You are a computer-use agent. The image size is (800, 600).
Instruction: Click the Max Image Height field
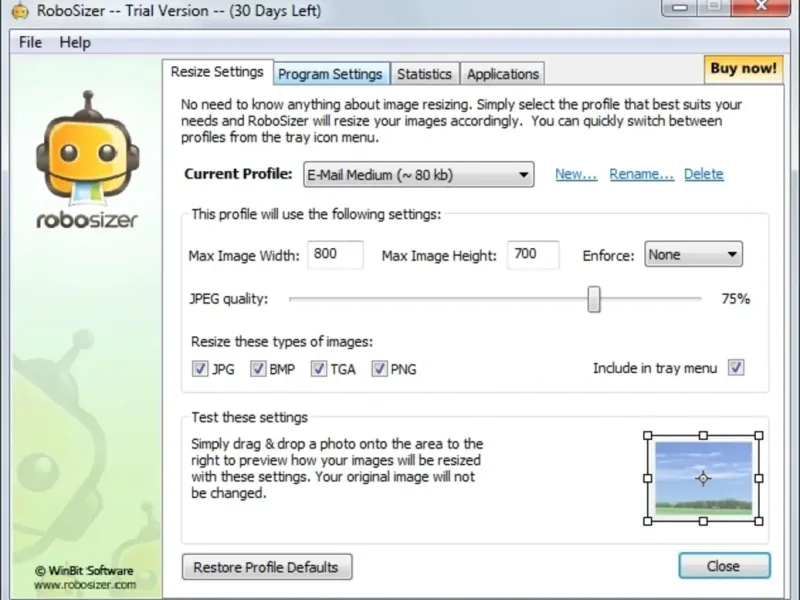click(x=533, y=255)
